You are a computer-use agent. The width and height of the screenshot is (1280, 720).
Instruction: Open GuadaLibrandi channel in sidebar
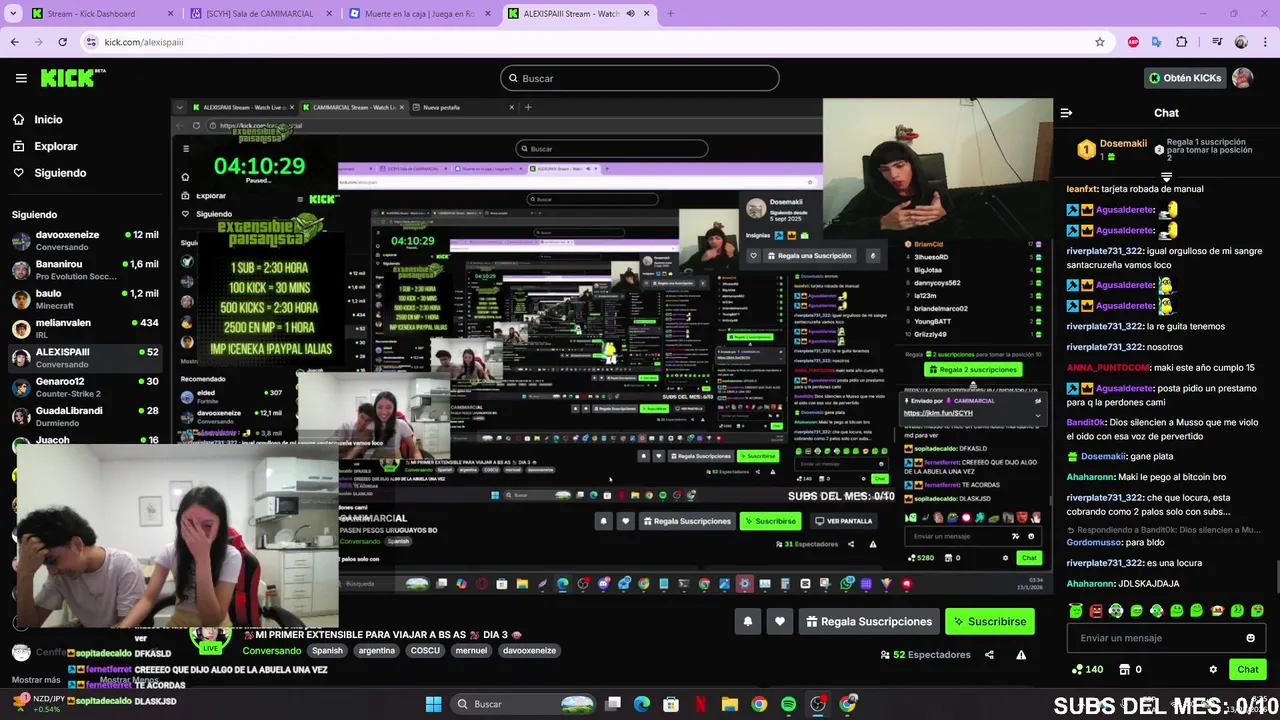85,416
